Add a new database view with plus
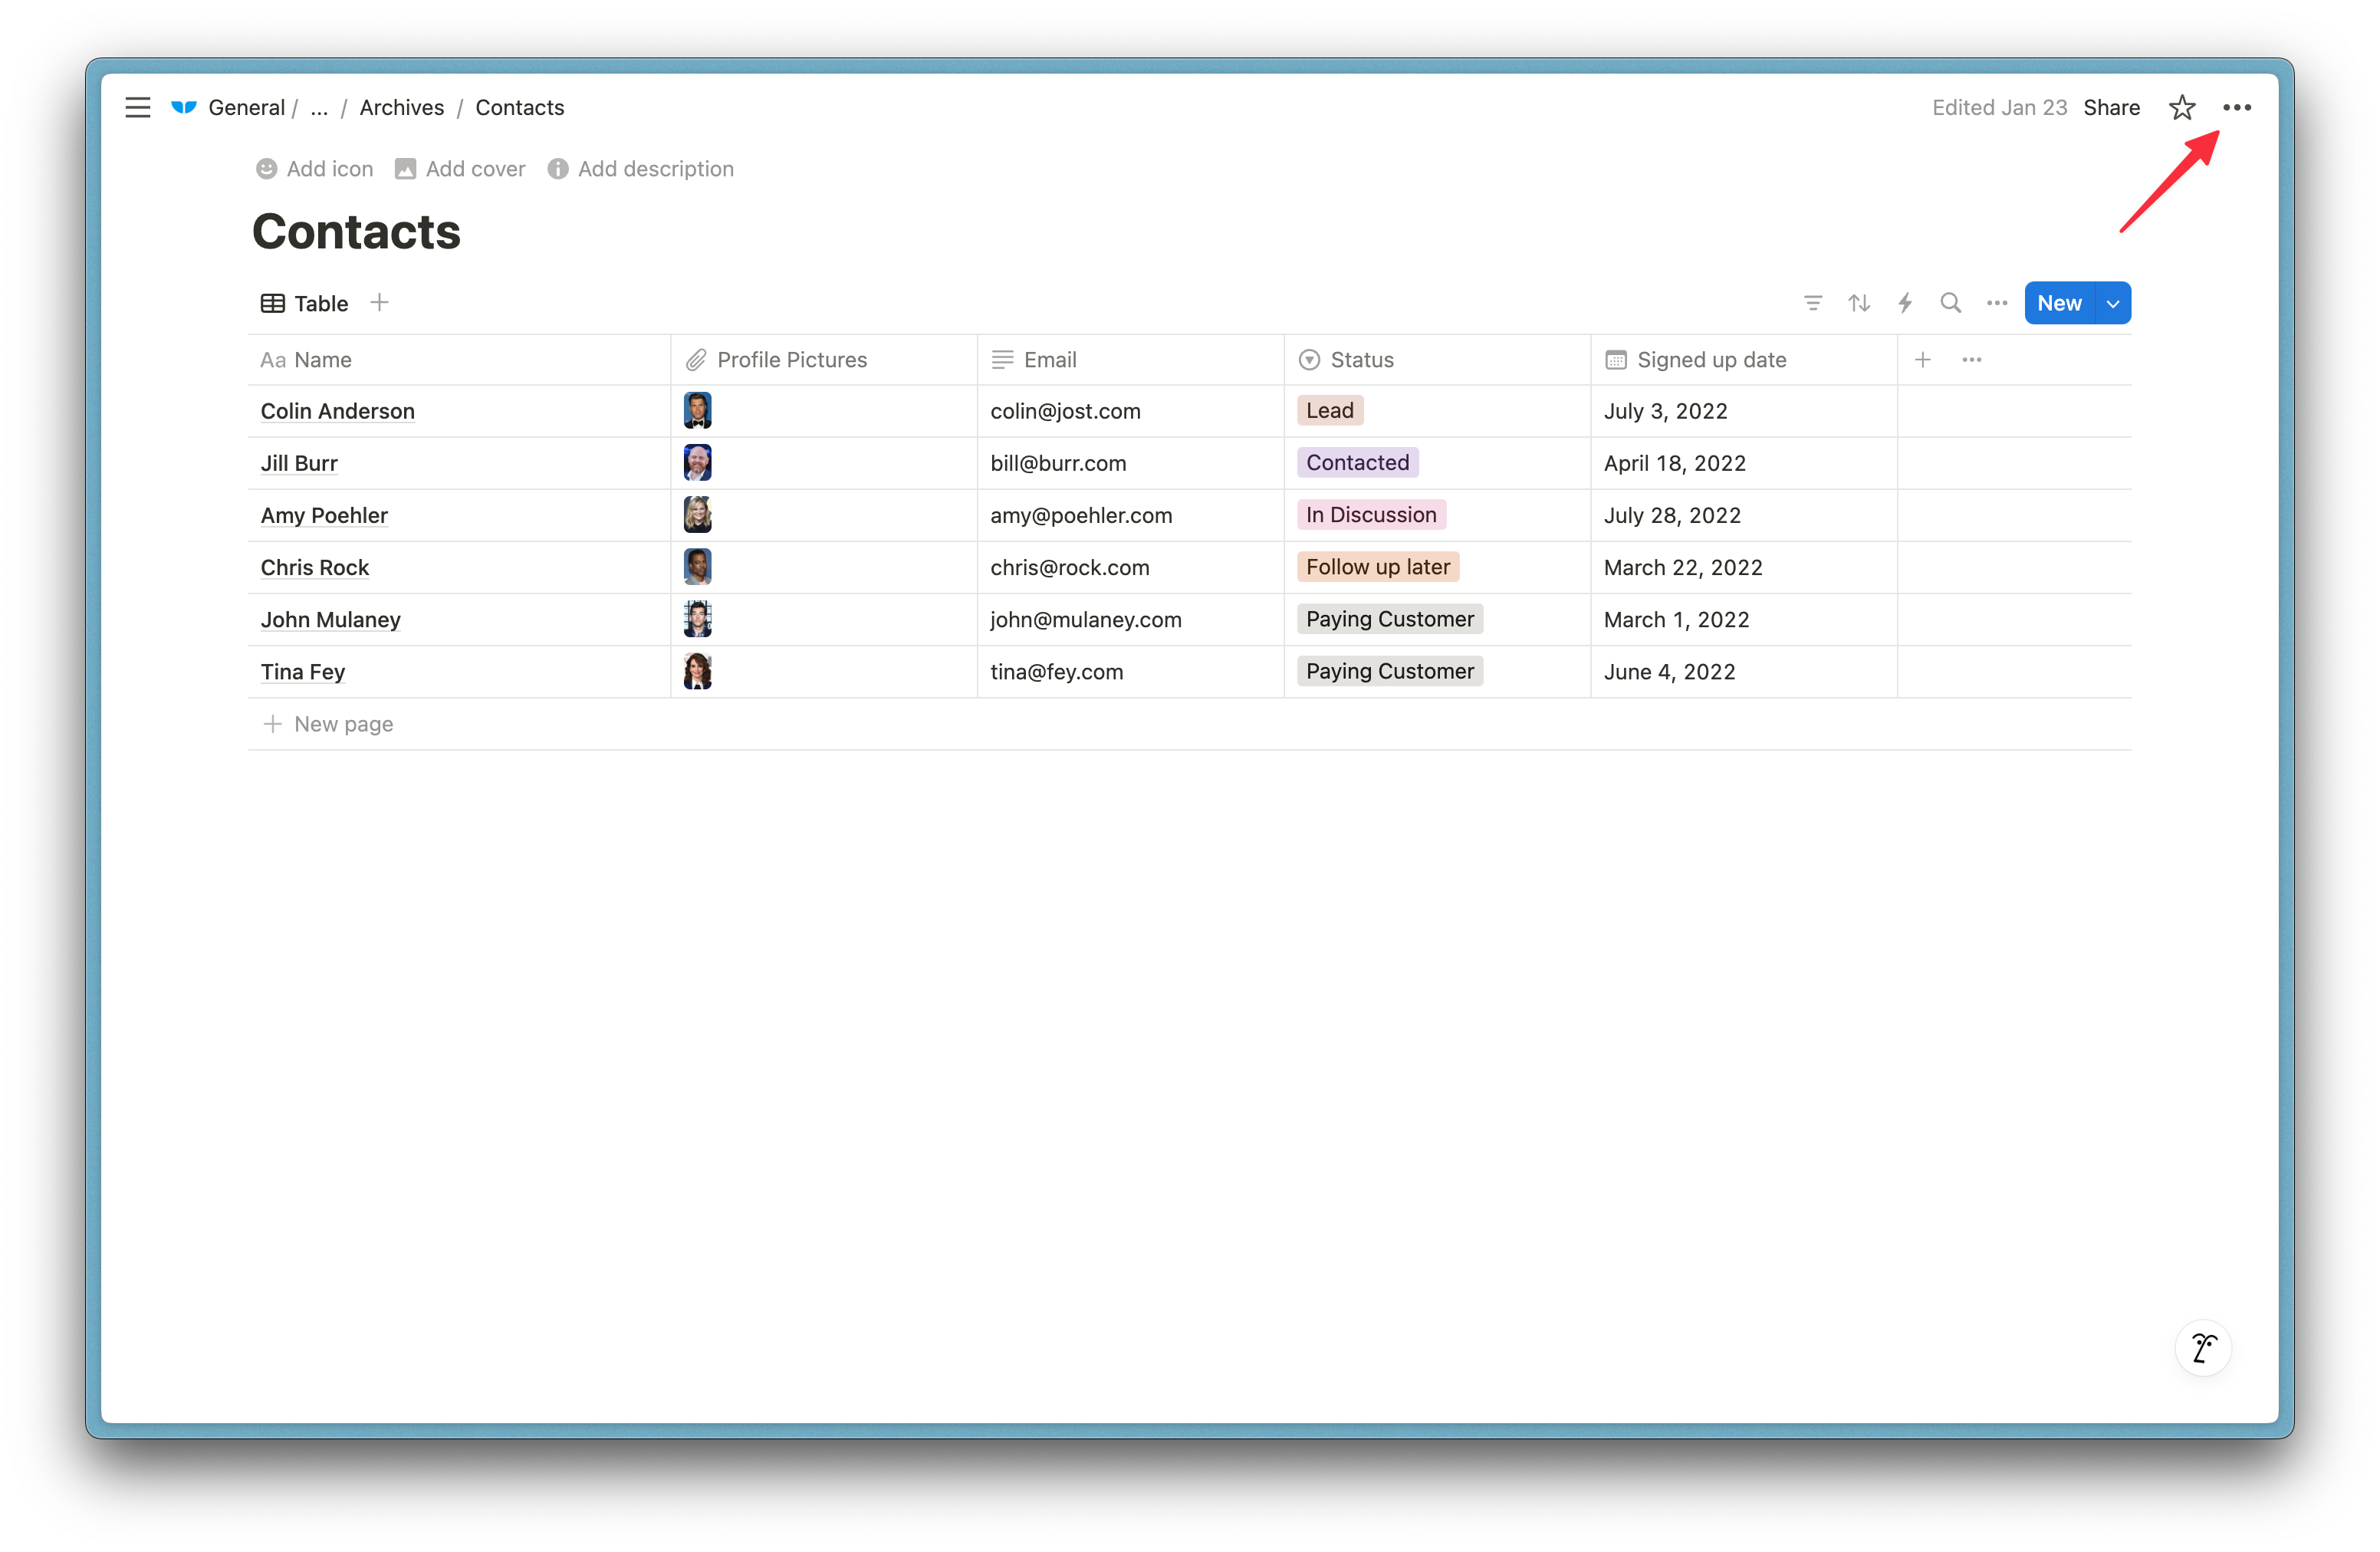The width and height of the screenshot is (2380, 1552). 379,302
